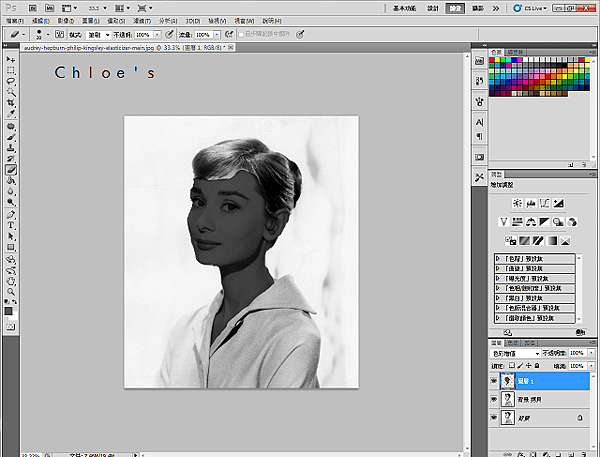Add a Levels adjustment

click(x=531, y=203)
